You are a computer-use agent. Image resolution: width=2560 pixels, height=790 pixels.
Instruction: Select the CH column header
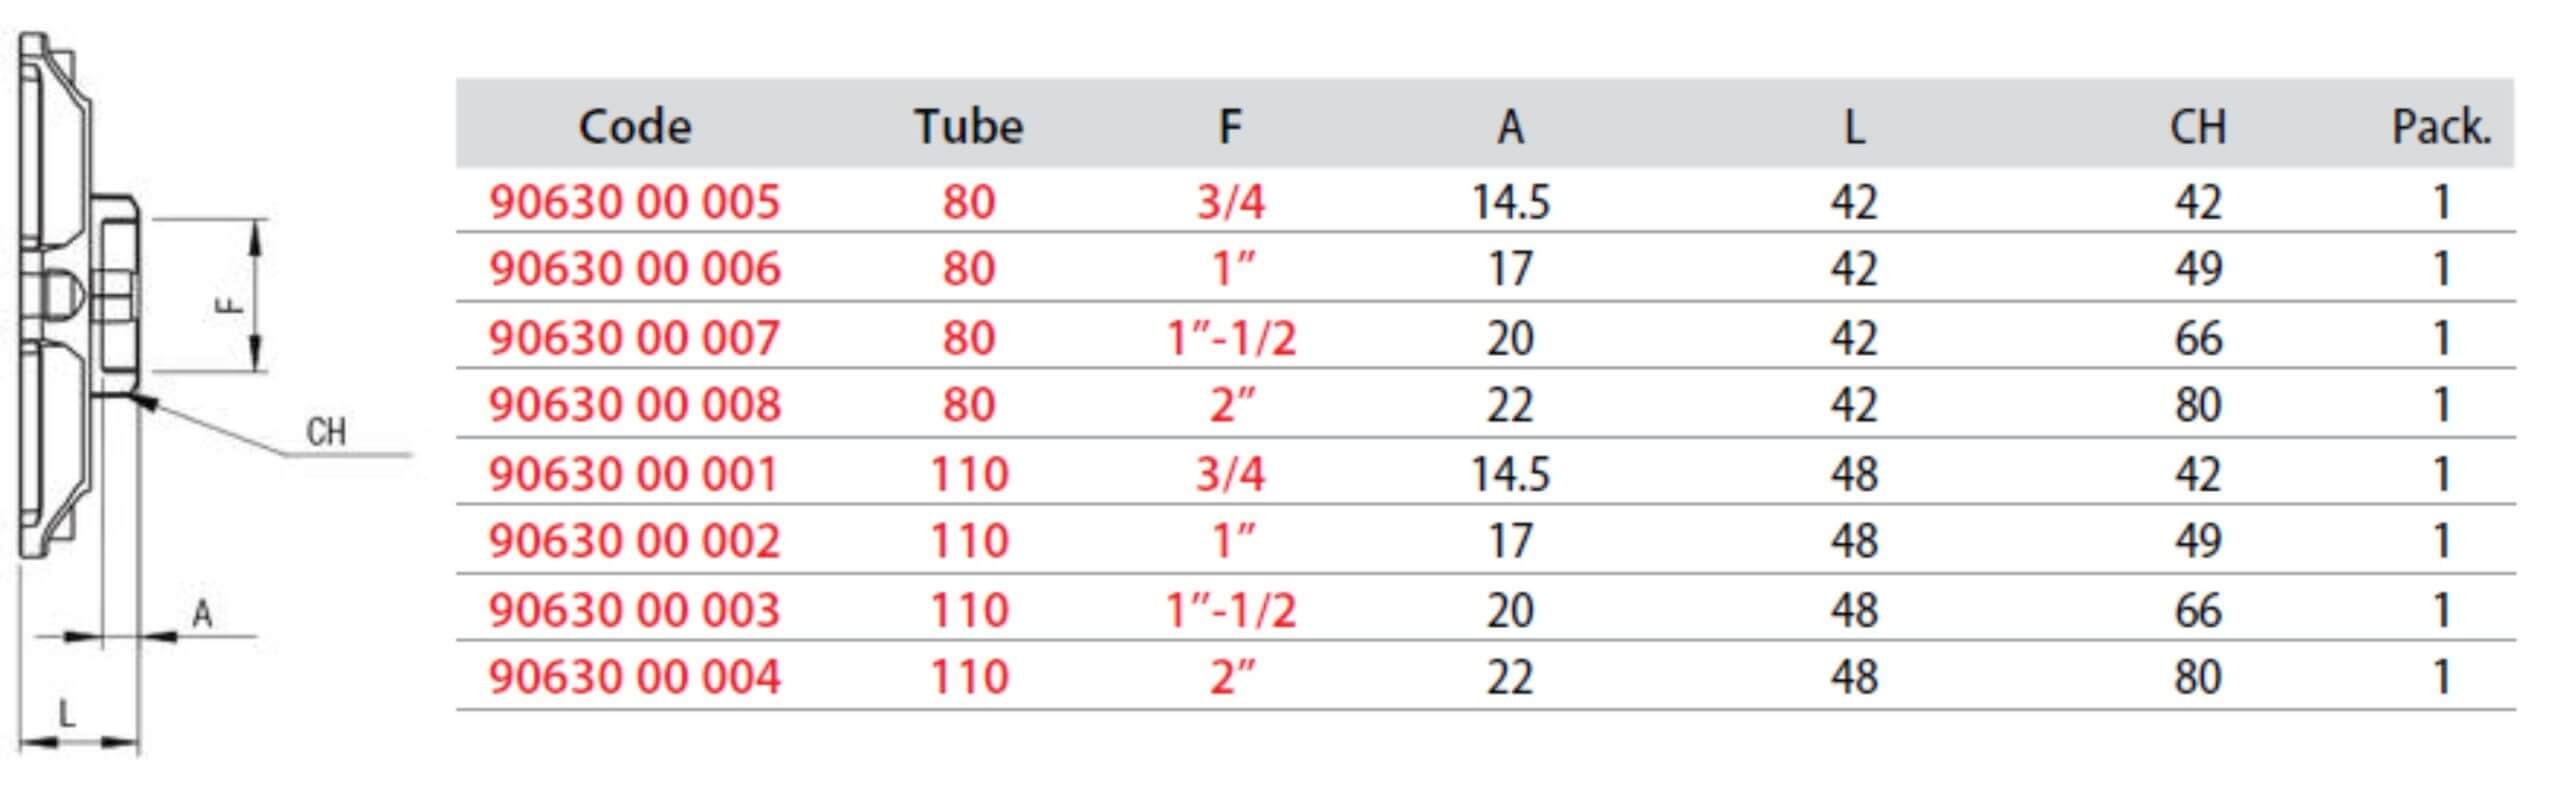pos(2197,127)
